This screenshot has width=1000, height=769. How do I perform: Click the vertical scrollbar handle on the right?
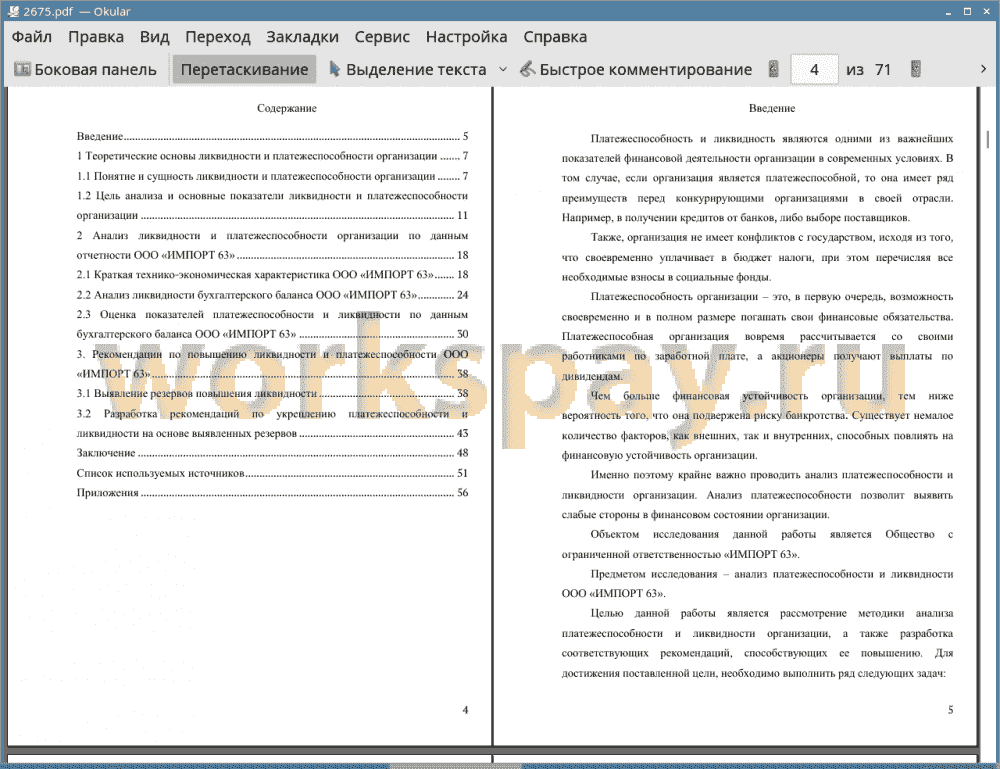click(987, 139)
